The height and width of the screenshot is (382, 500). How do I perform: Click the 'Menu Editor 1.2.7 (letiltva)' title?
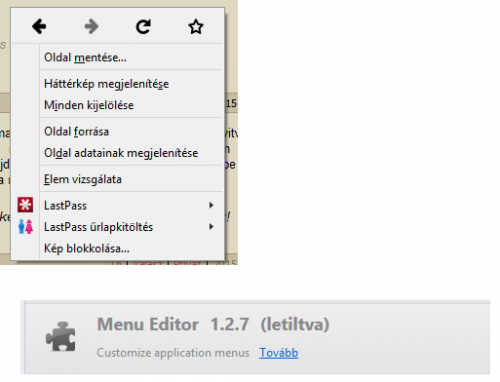[213, 324]
